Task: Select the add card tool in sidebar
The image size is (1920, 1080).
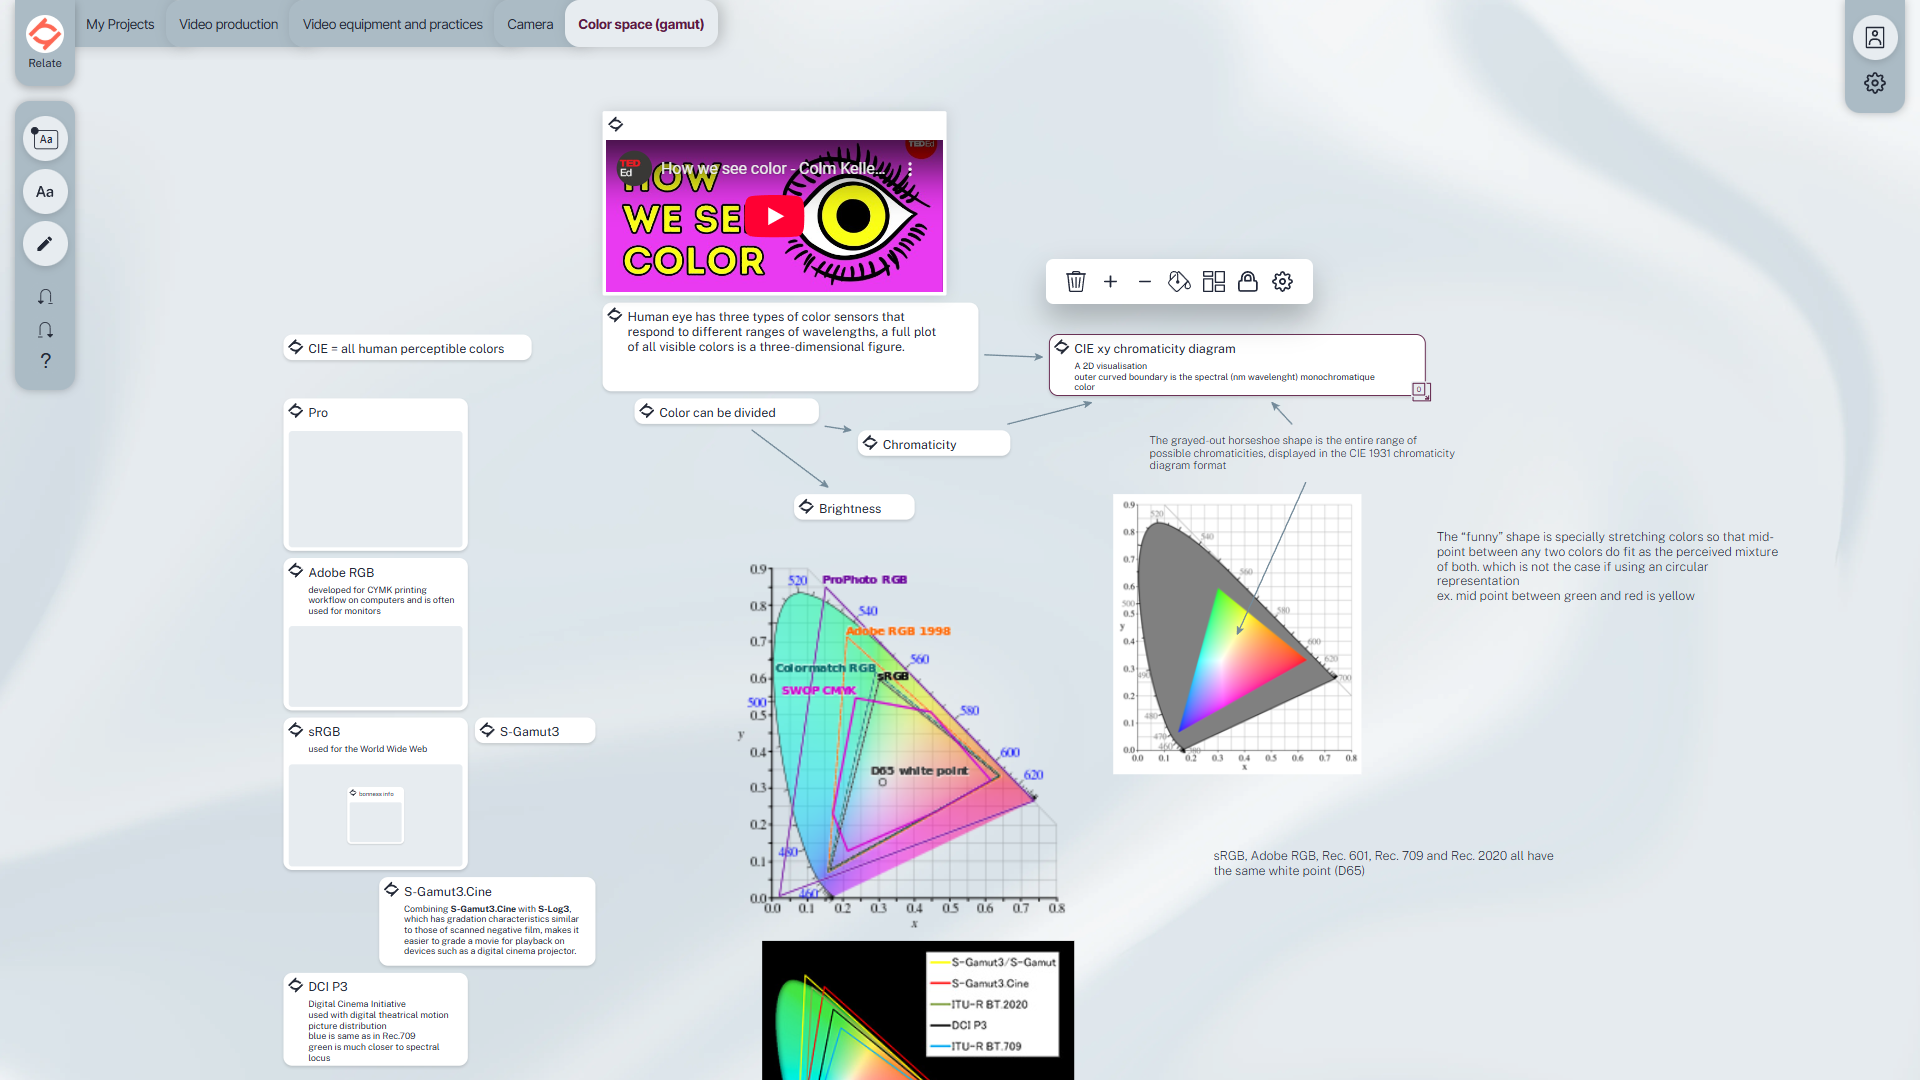Action: [x=45, y=139]
